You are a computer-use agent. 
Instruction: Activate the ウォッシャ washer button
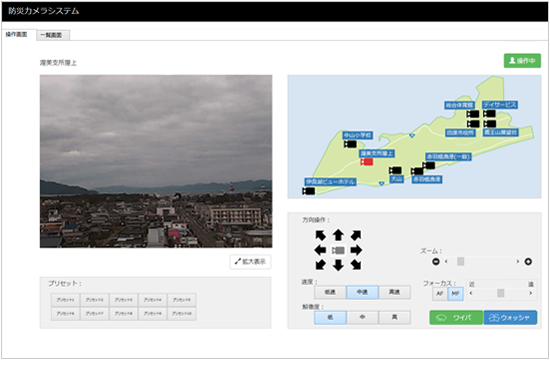(510, 317)
